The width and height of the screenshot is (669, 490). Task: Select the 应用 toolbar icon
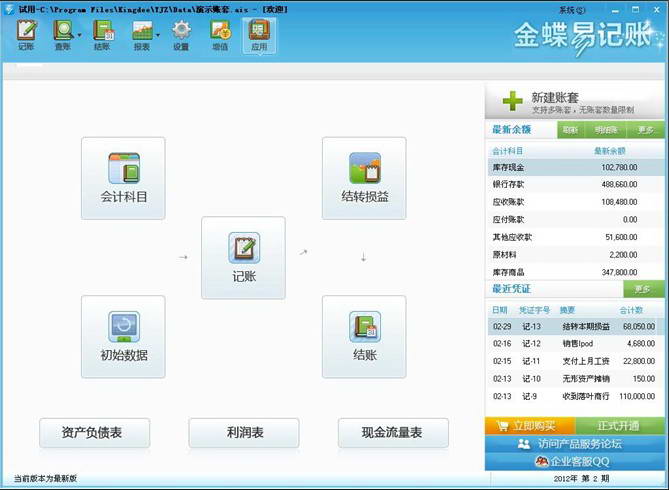point(259,35)
